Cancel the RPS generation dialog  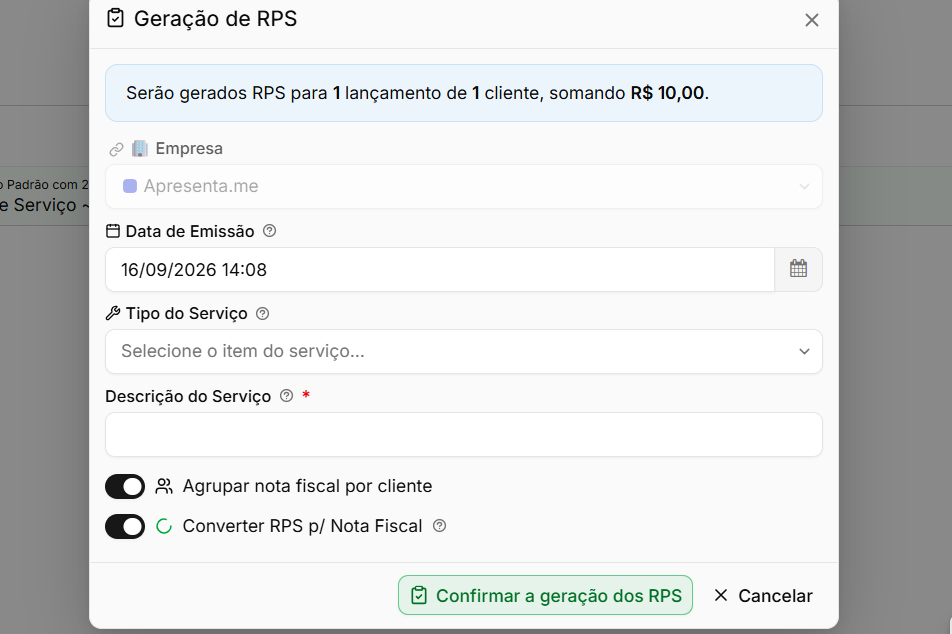point(763,595)
